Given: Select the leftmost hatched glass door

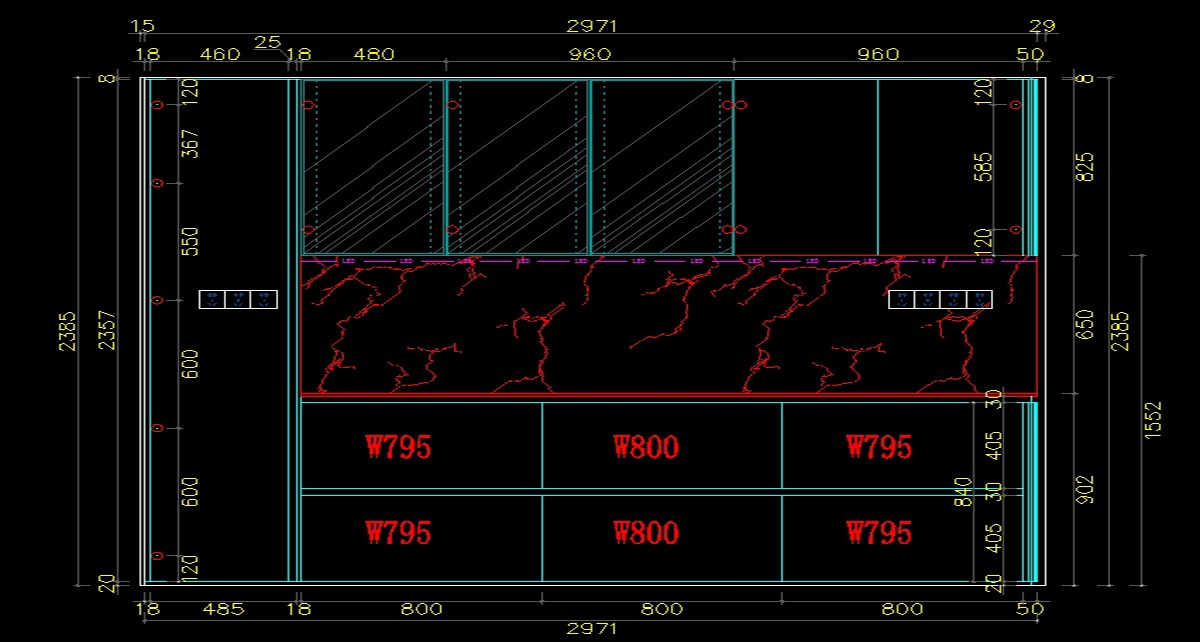Looking at the screenshot, I should (373, 167).
